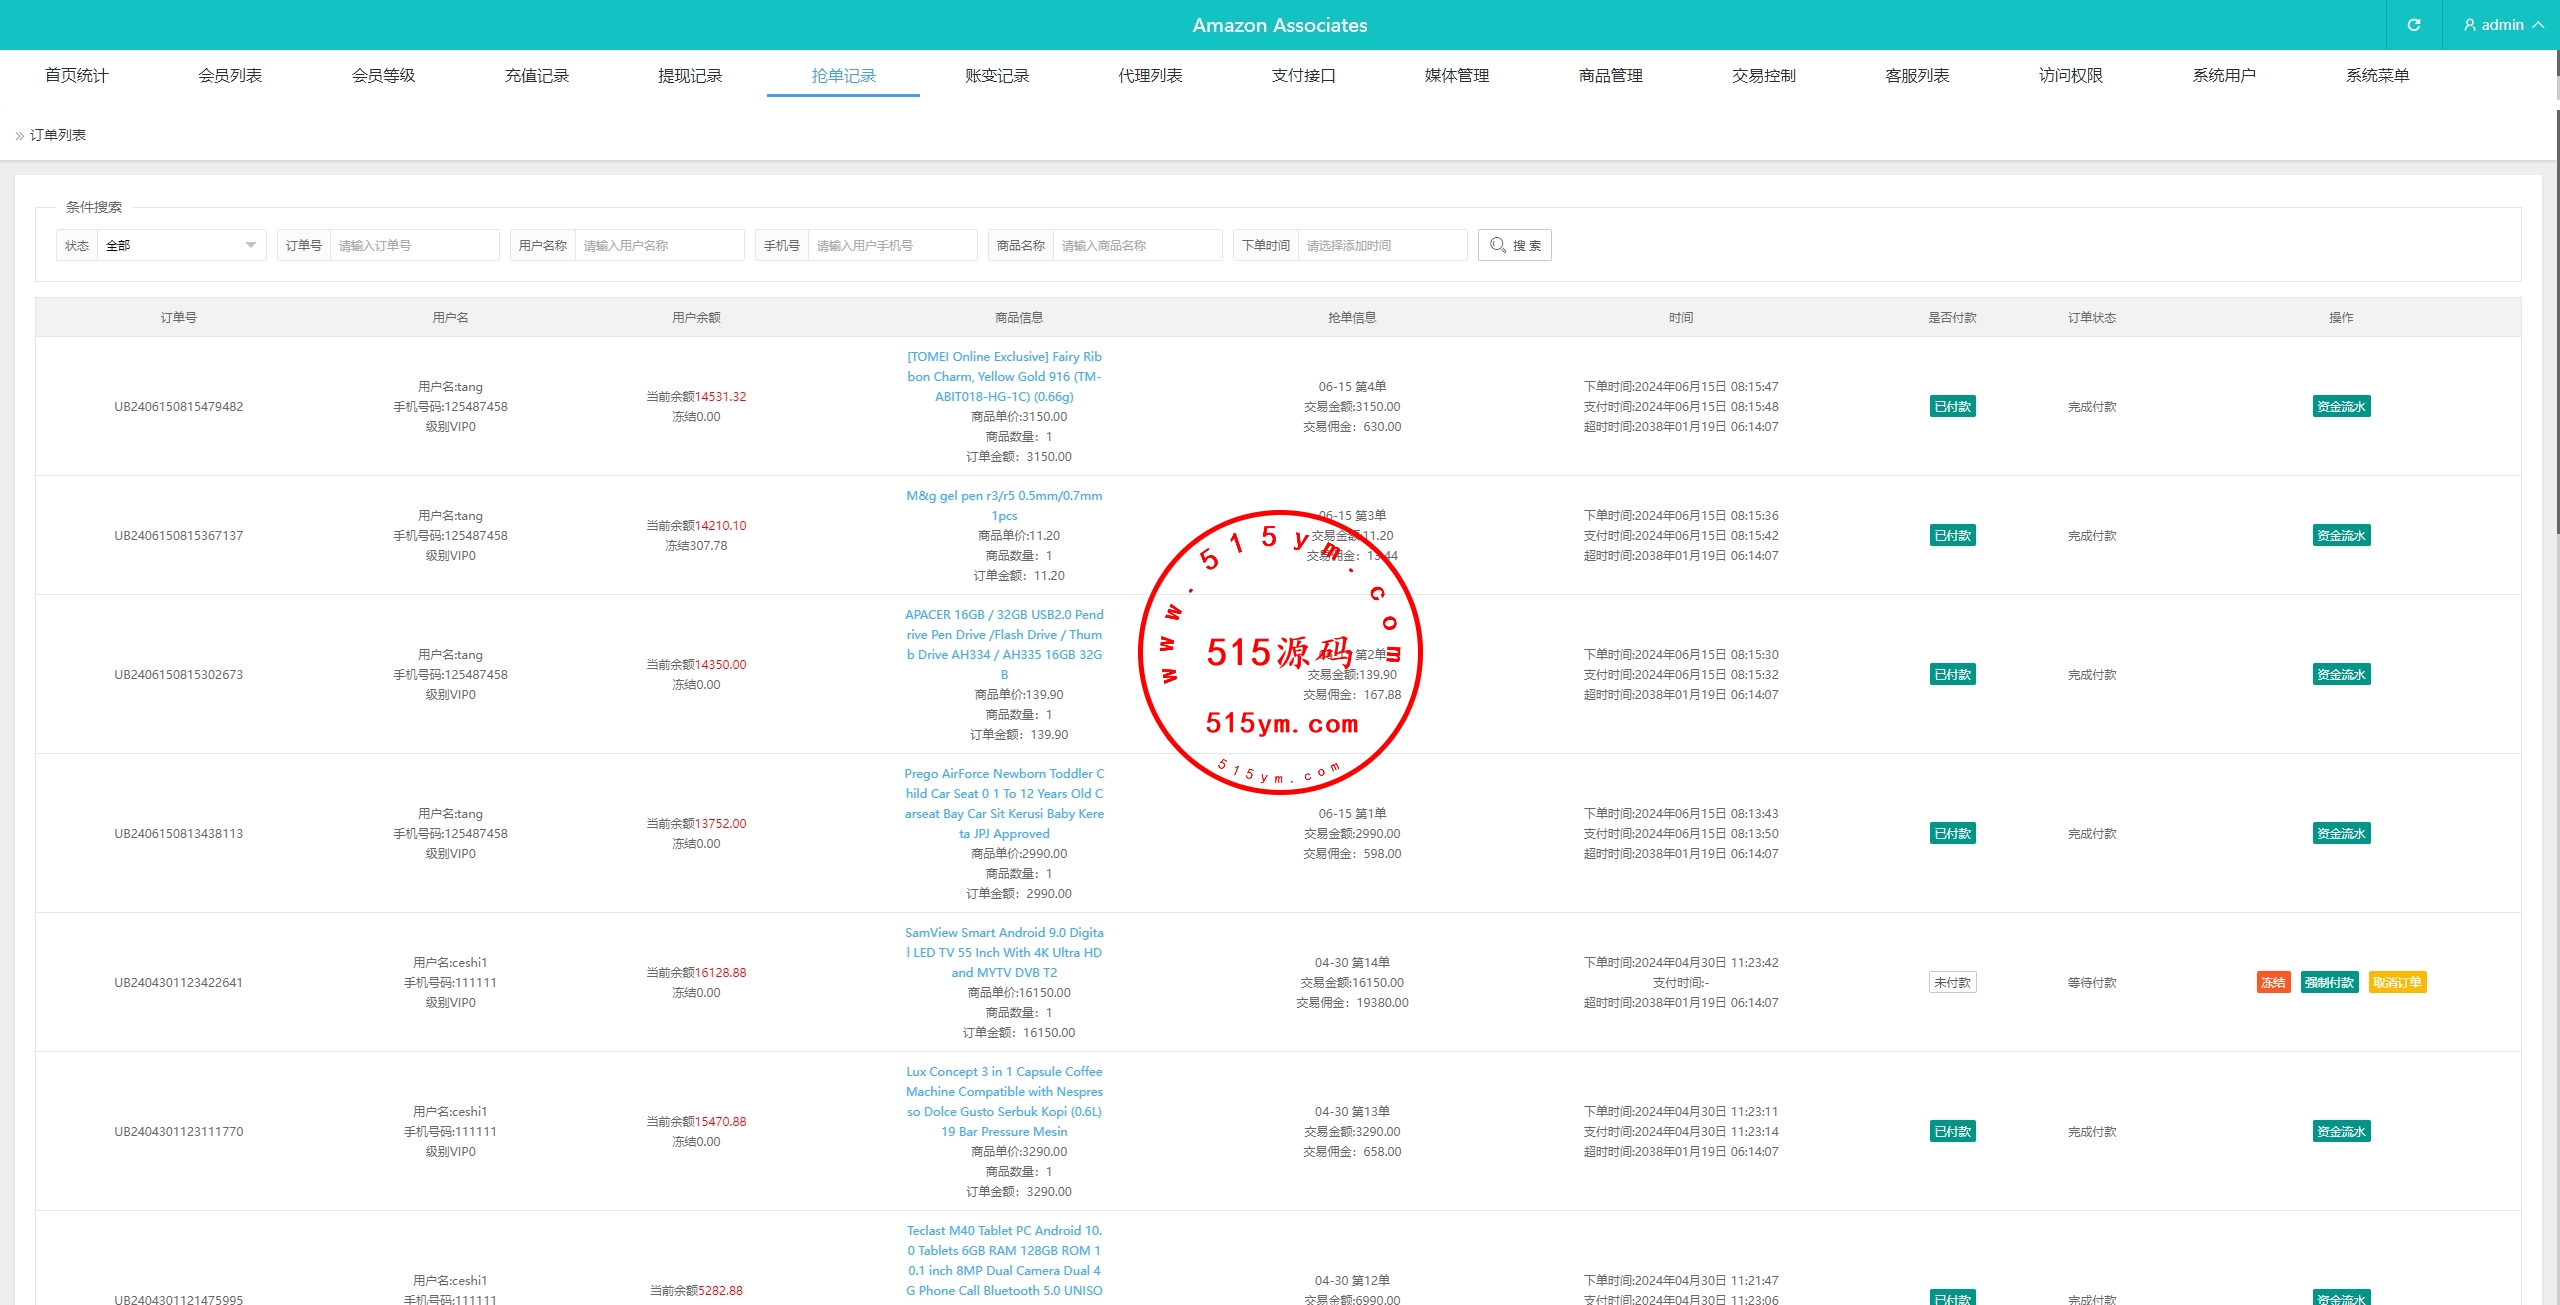Open the 下单时间 date picker field
This screenshot has width=2560, height=1305.
coord(1381,245)
